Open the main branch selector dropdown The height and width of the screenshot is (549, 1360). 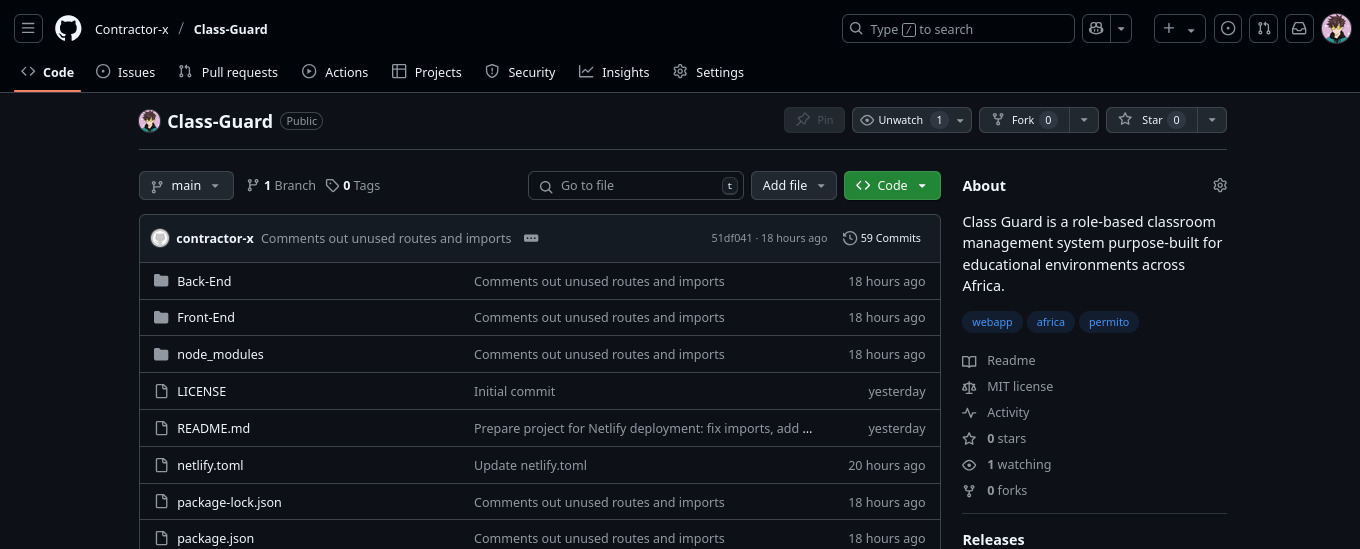(x=186, y=185)
